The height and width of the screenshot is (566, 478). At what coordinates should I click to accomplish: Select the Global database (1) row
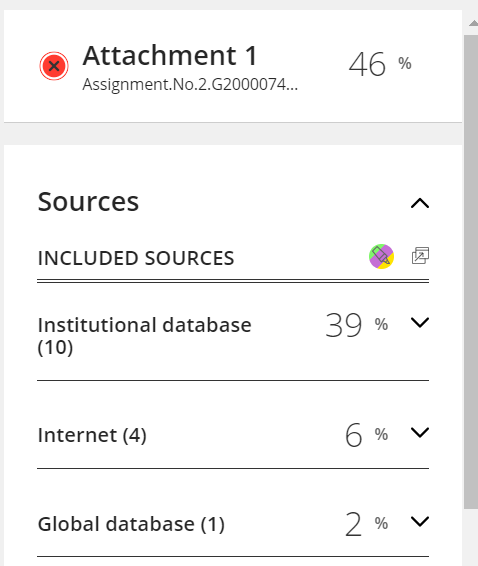pos(233,523)
